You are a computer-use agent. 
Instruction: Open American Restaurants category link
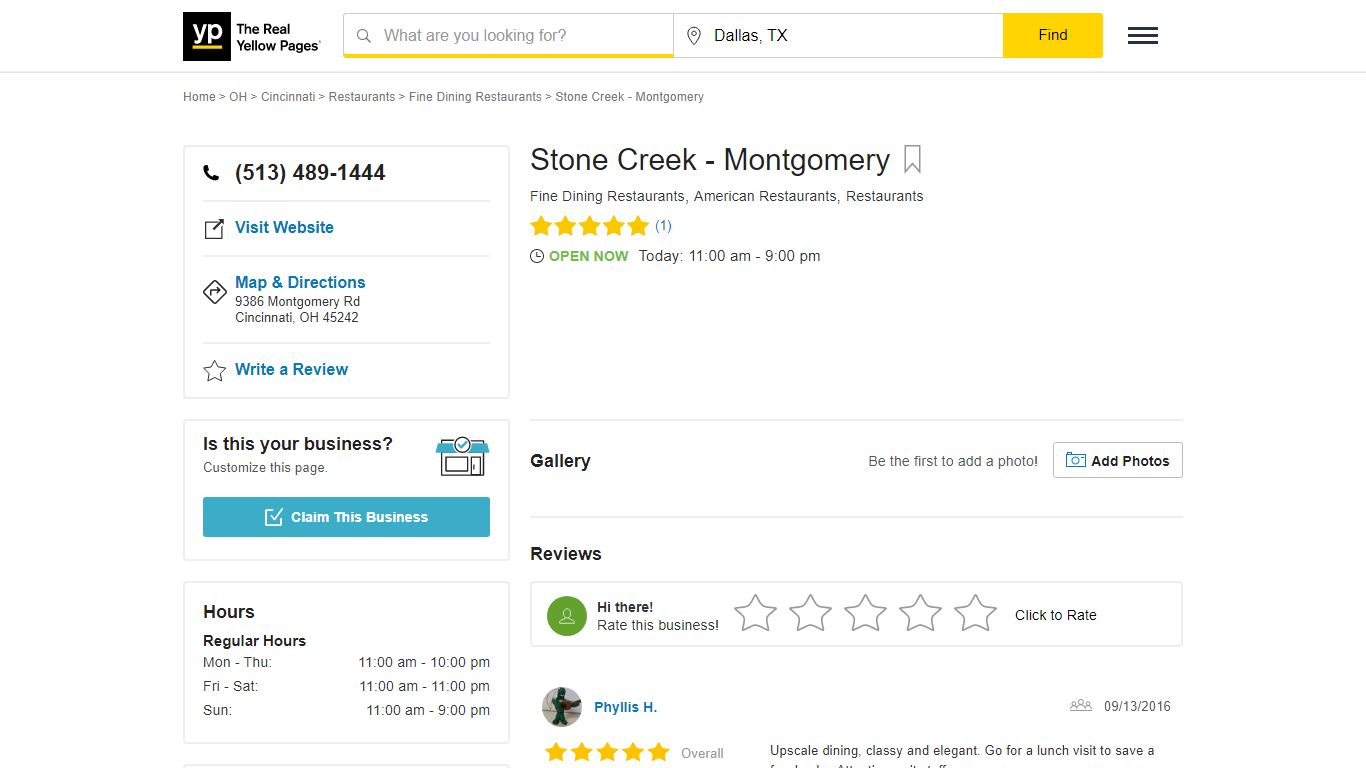(x=765, y=196)
